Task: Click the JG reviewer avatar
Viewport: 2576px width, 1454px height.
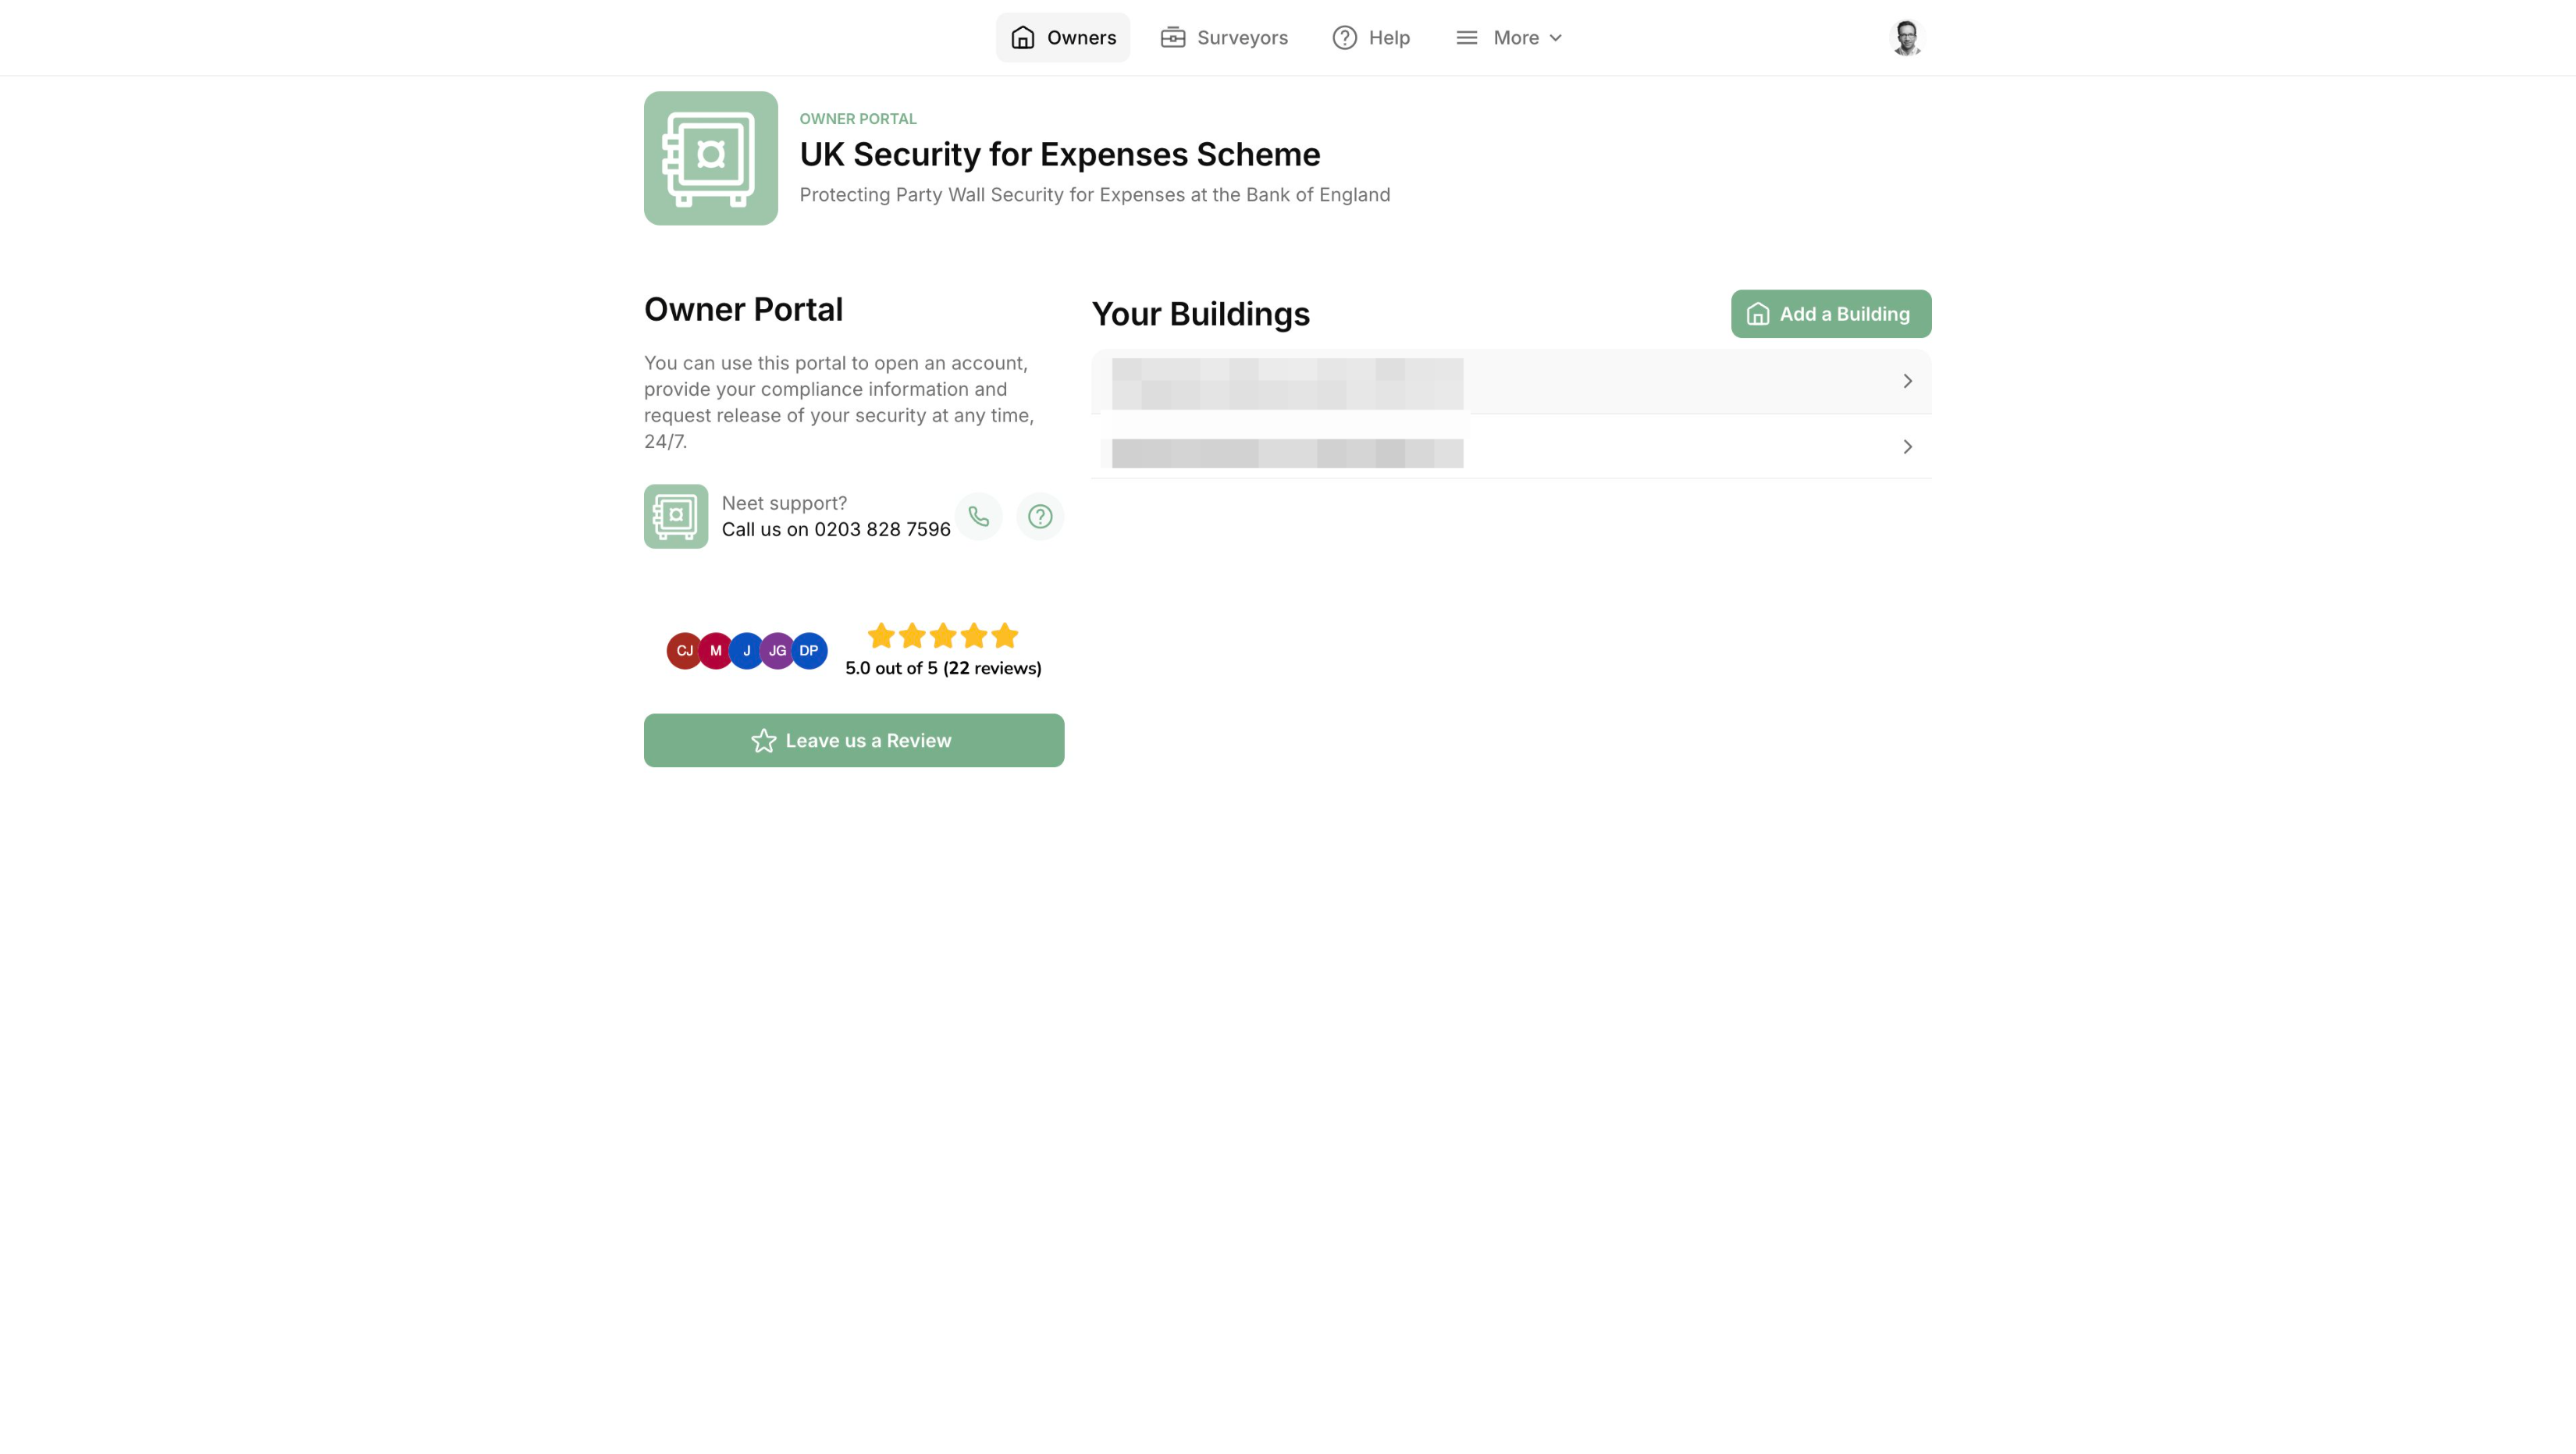Action: click(x=777, y=651)
